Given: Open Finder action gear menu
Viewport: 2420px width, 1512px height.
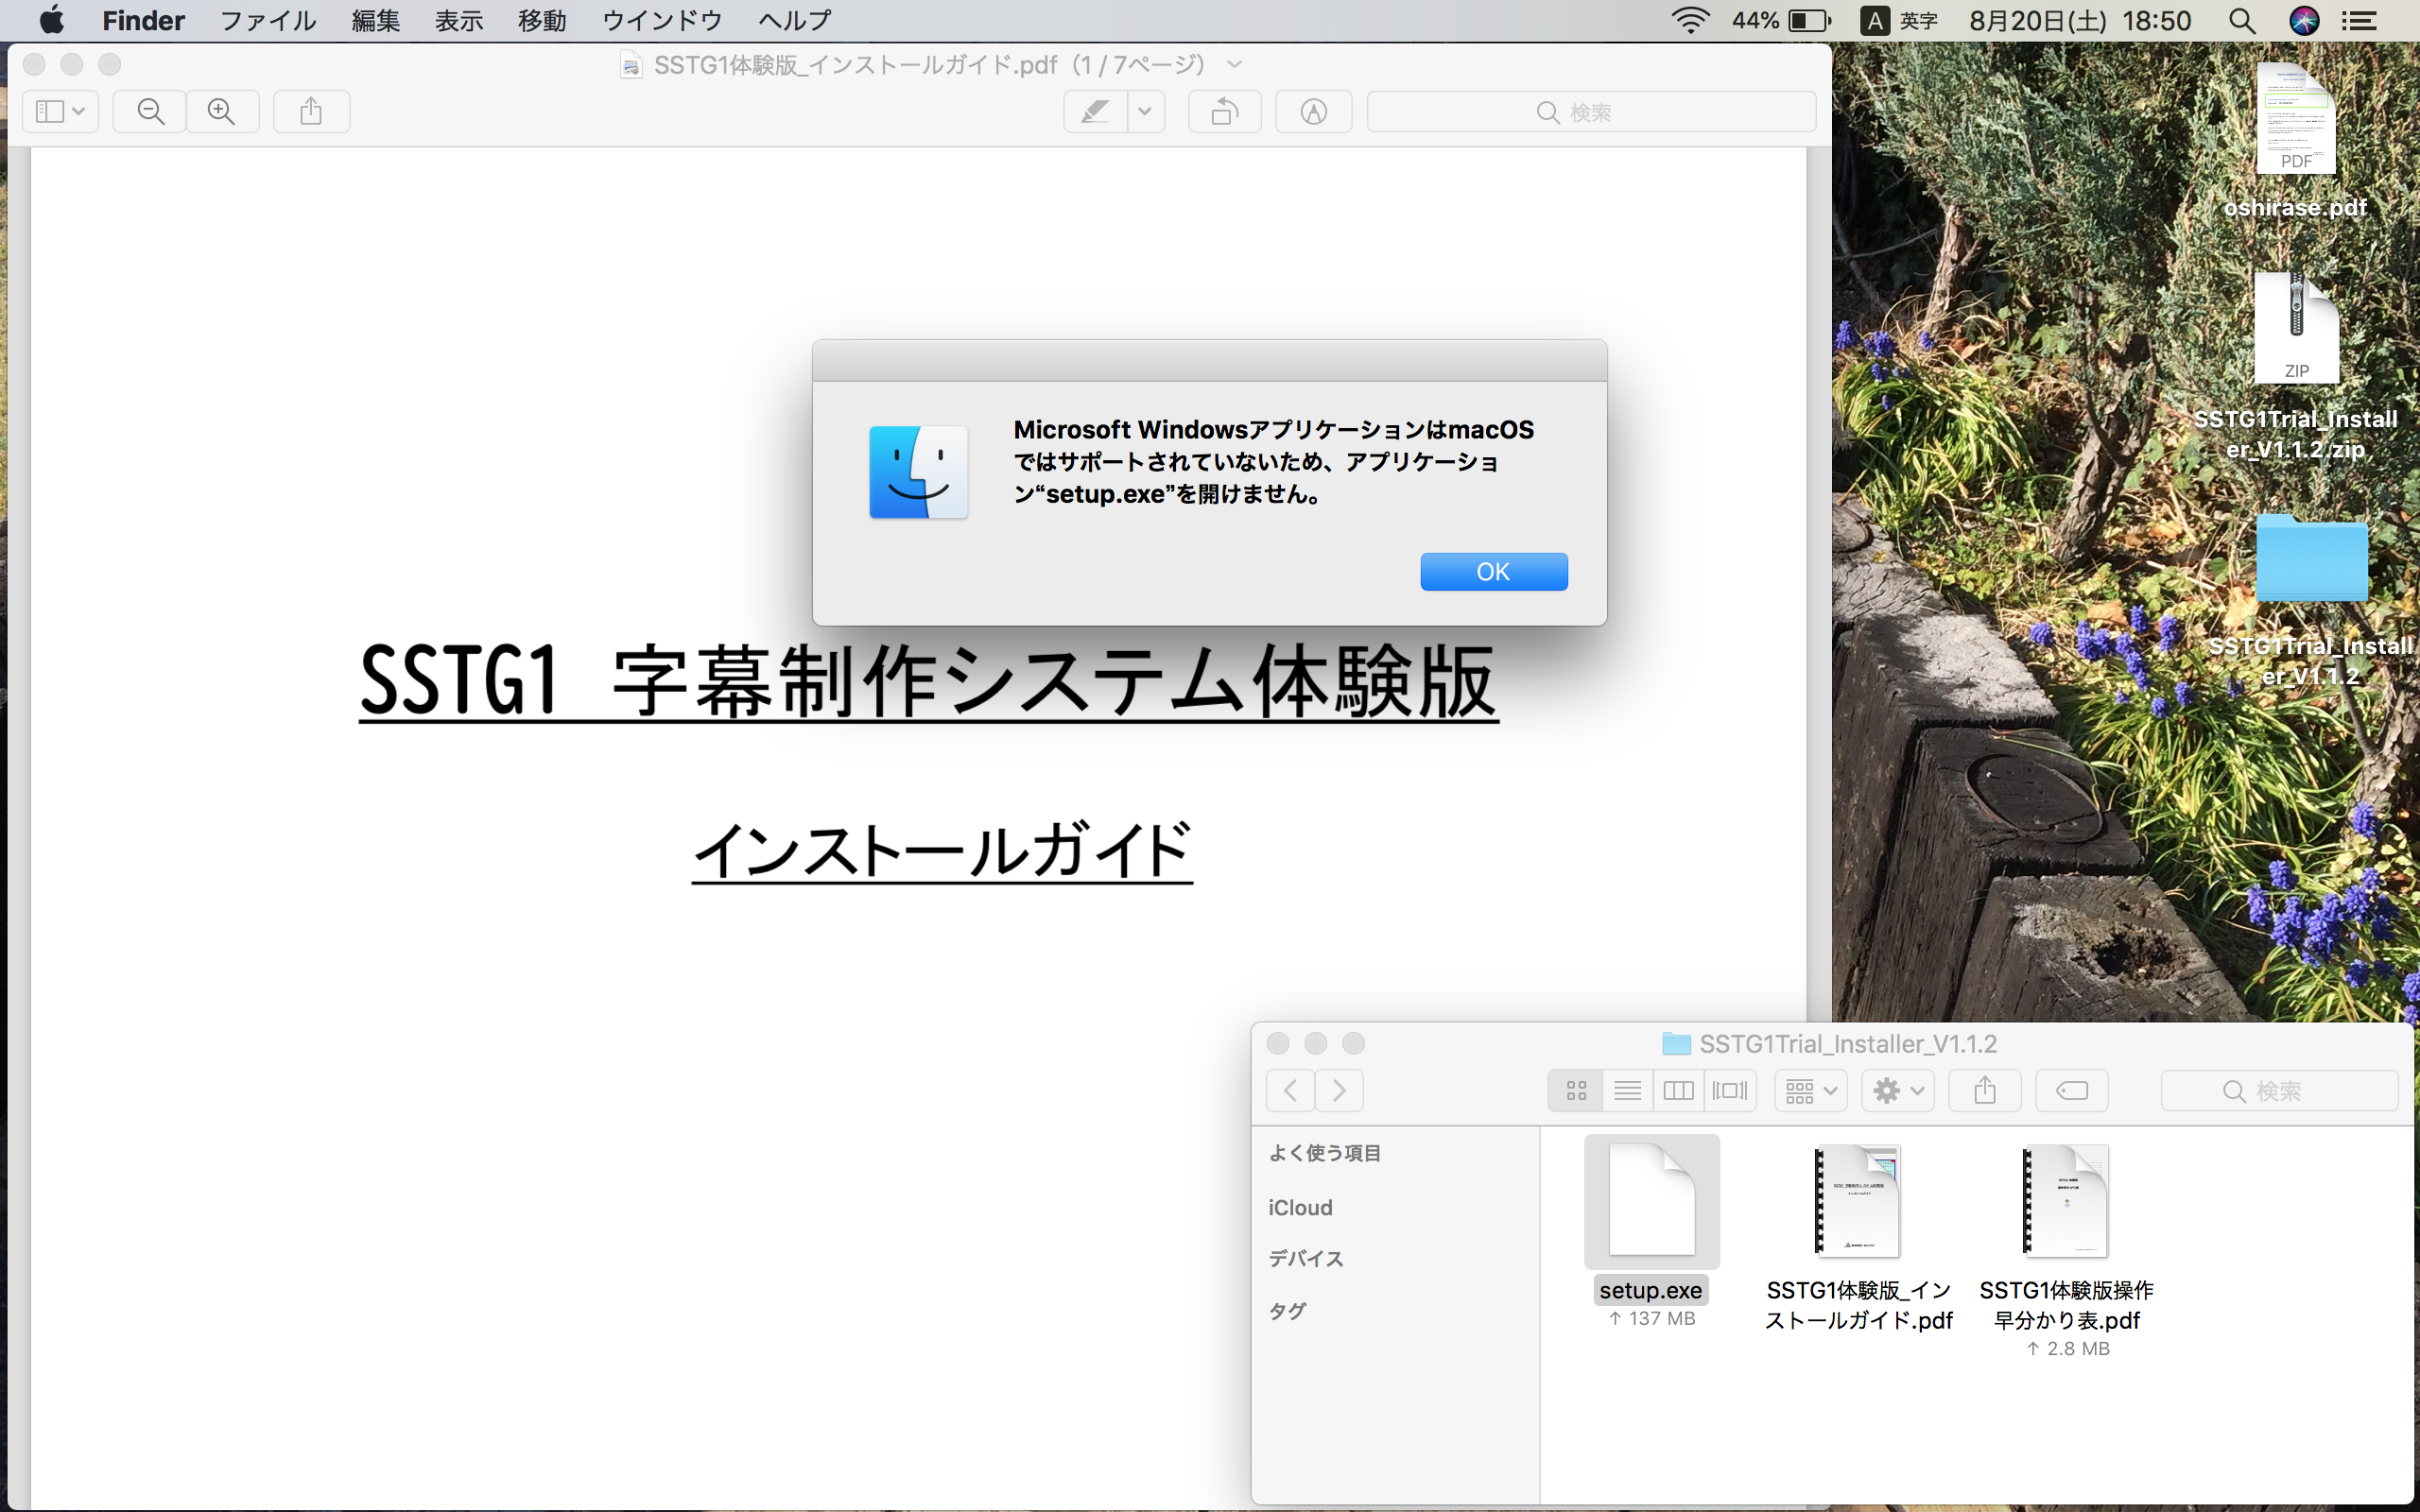Looking at the screenshot, I should click(x=1897, y=1090).
